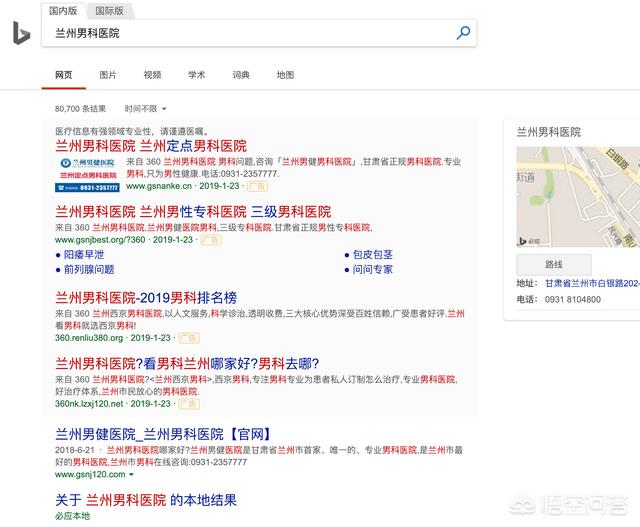640x527 pixels.
Task: Click the 必应本地 text
Action: tap(72, 516)
